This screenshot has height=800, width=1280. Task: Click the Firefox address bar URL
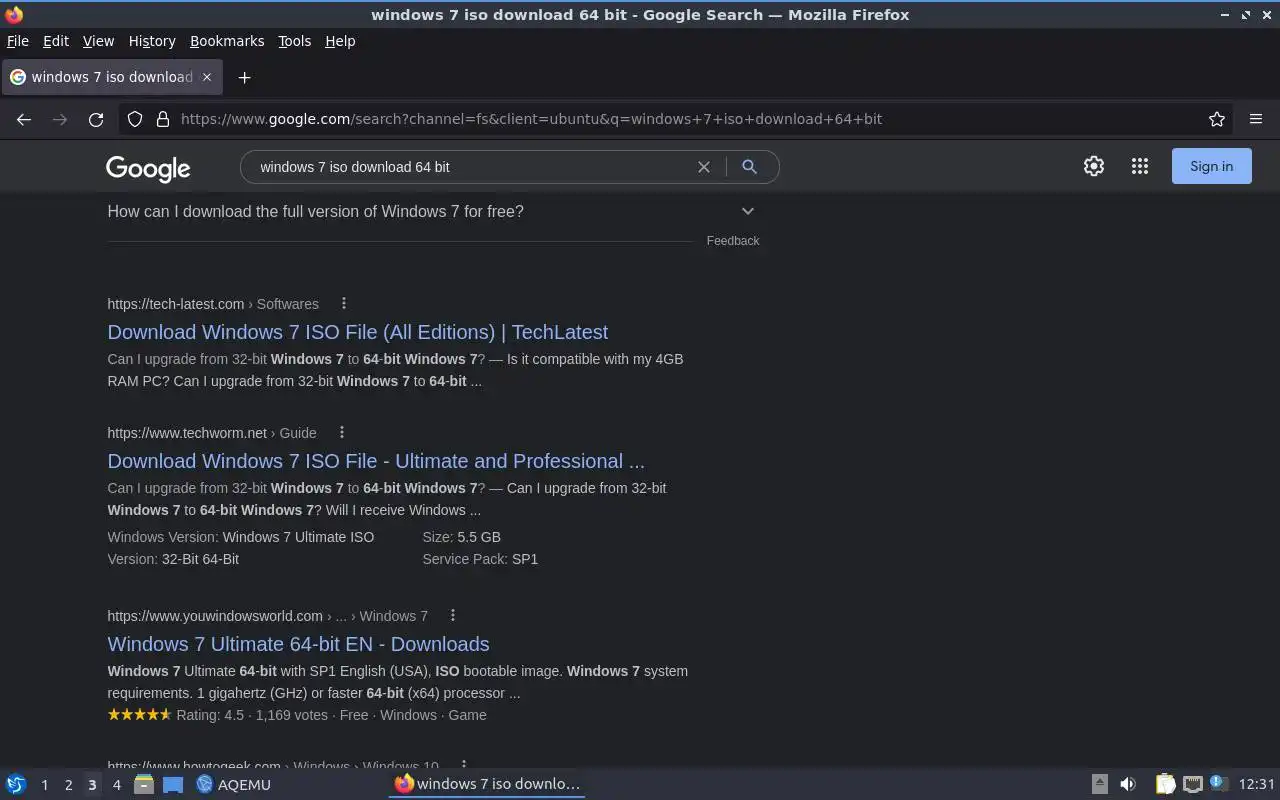click(531, 119)
